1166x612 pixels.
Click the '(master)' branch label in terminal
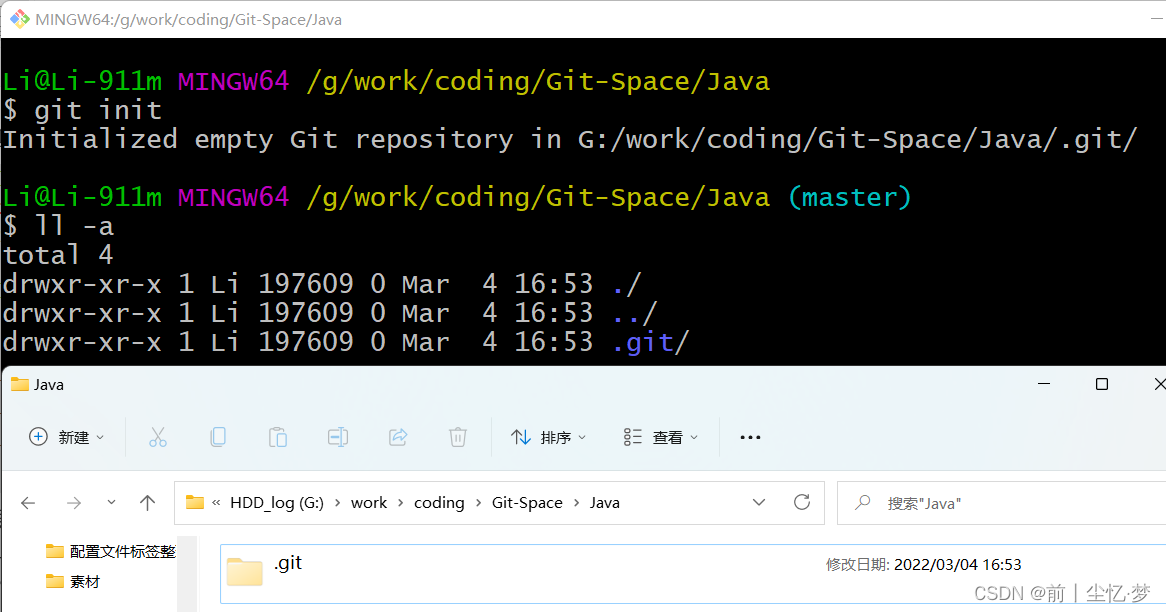coord(849,197)
